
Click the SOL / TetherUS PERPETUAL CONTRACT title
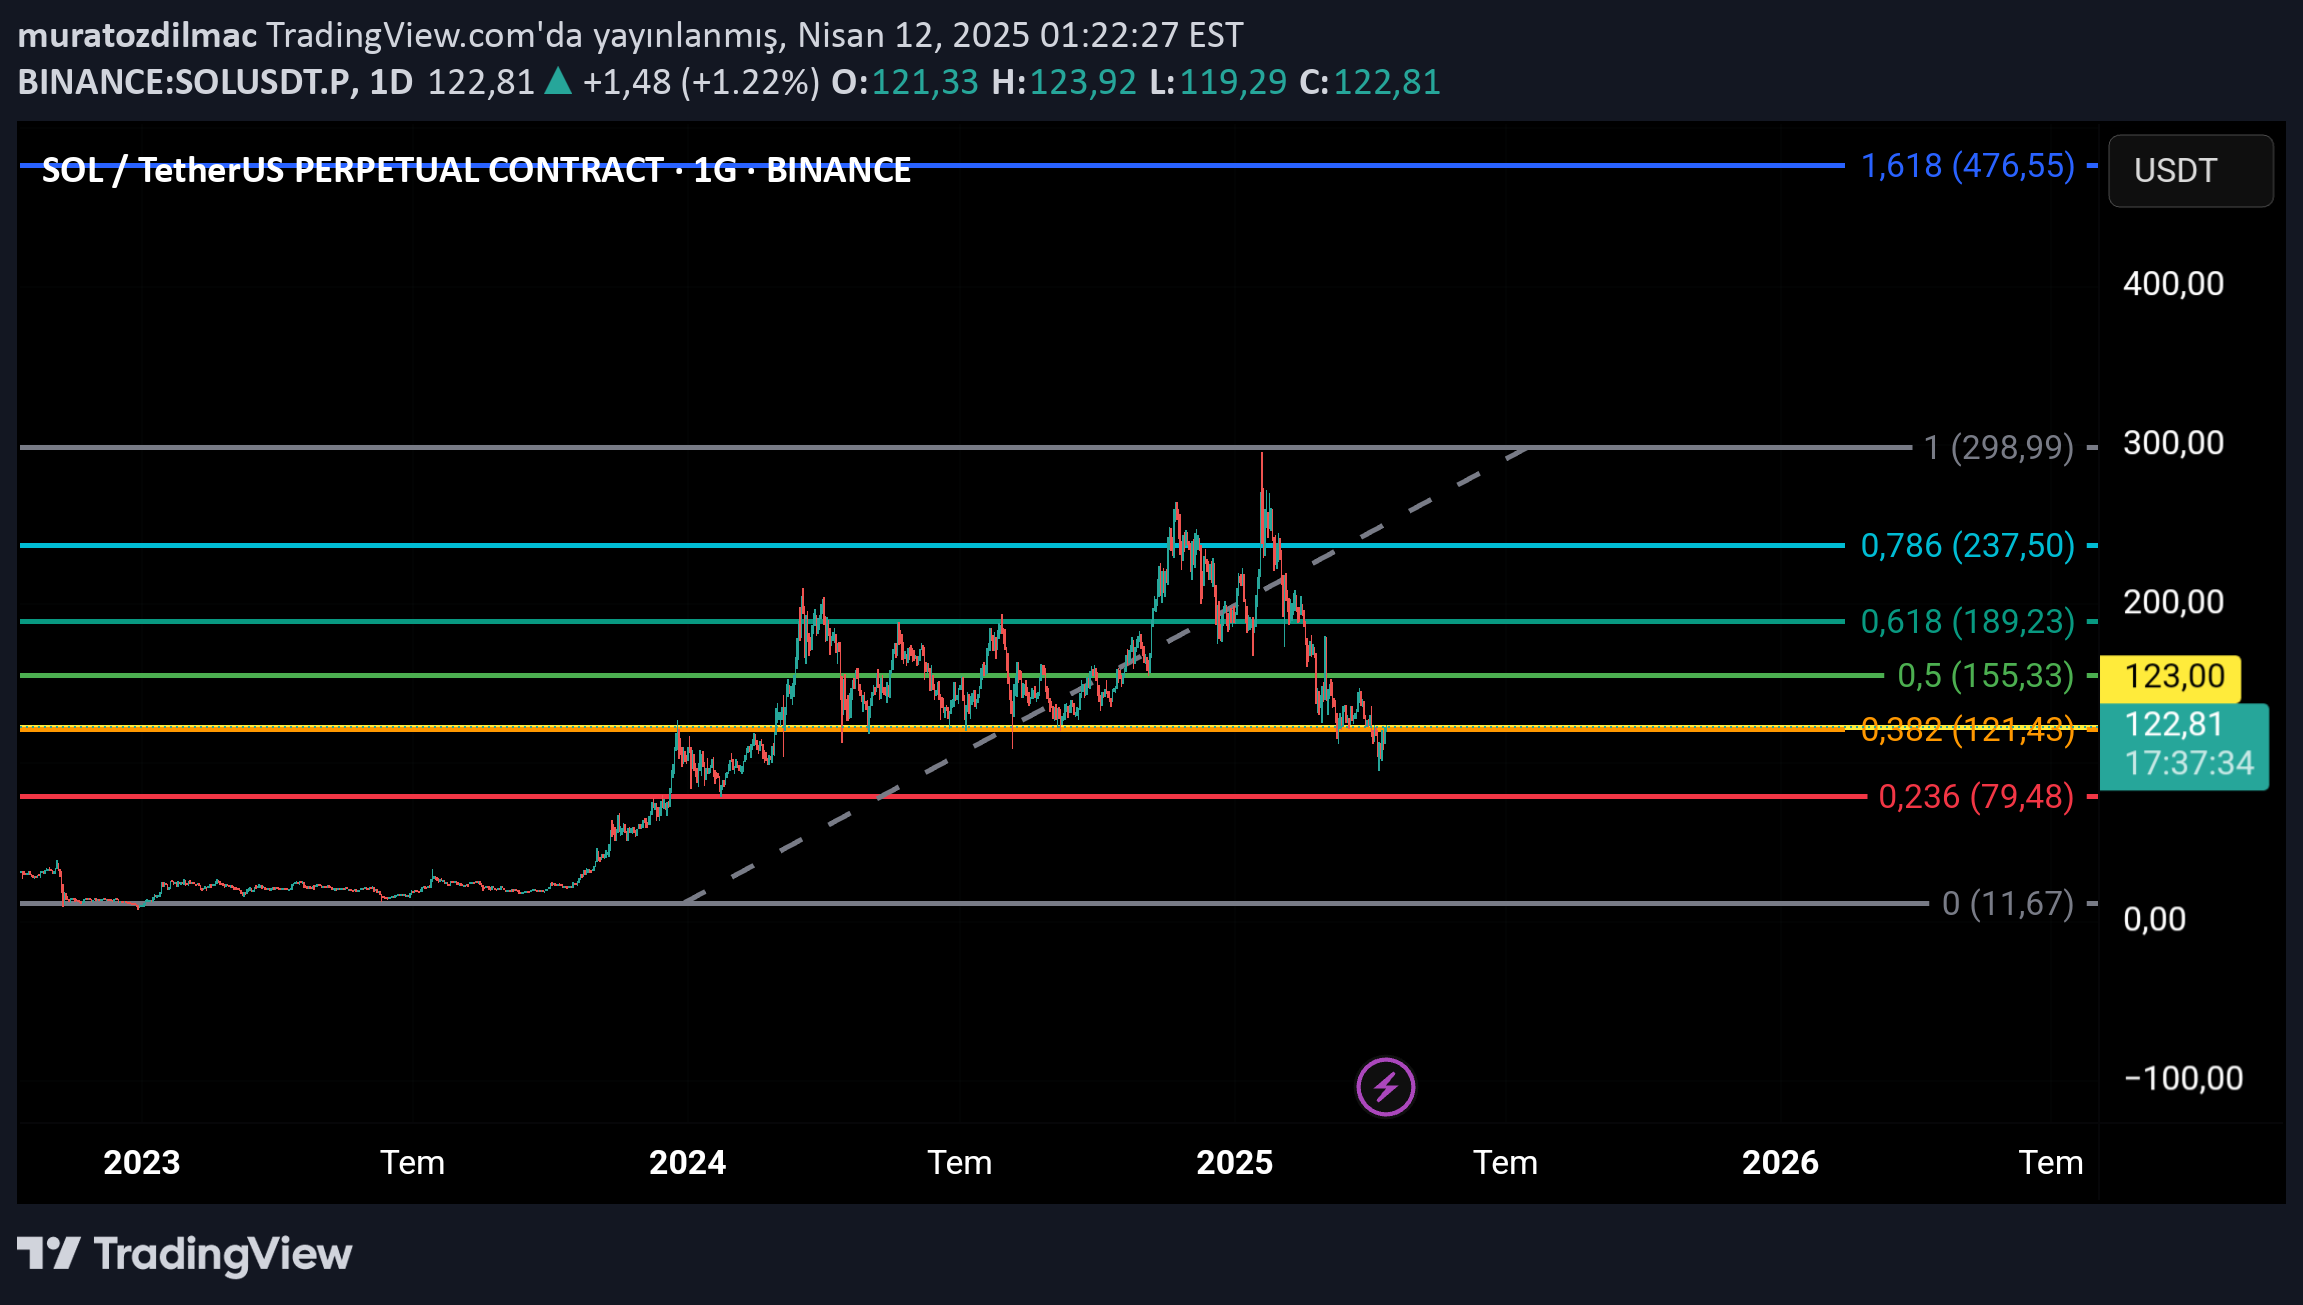click(x=476, y=170)
